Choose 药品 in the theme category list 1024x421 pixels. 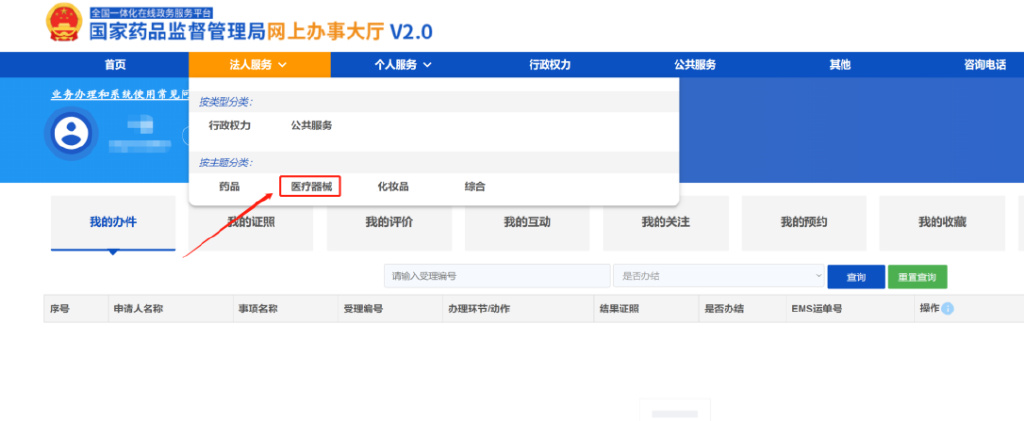click(x=229, y=186)
